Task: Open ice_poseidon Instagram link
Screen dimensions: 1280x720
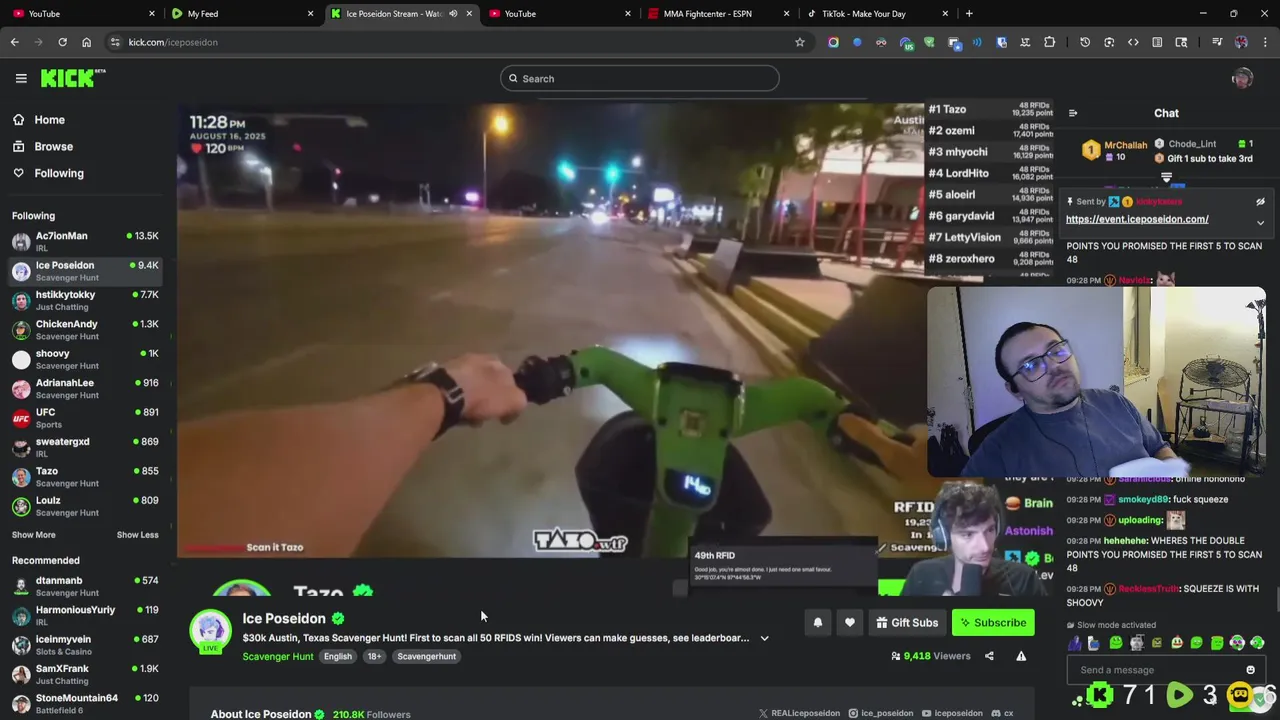Action: click(x=881, y=713)
